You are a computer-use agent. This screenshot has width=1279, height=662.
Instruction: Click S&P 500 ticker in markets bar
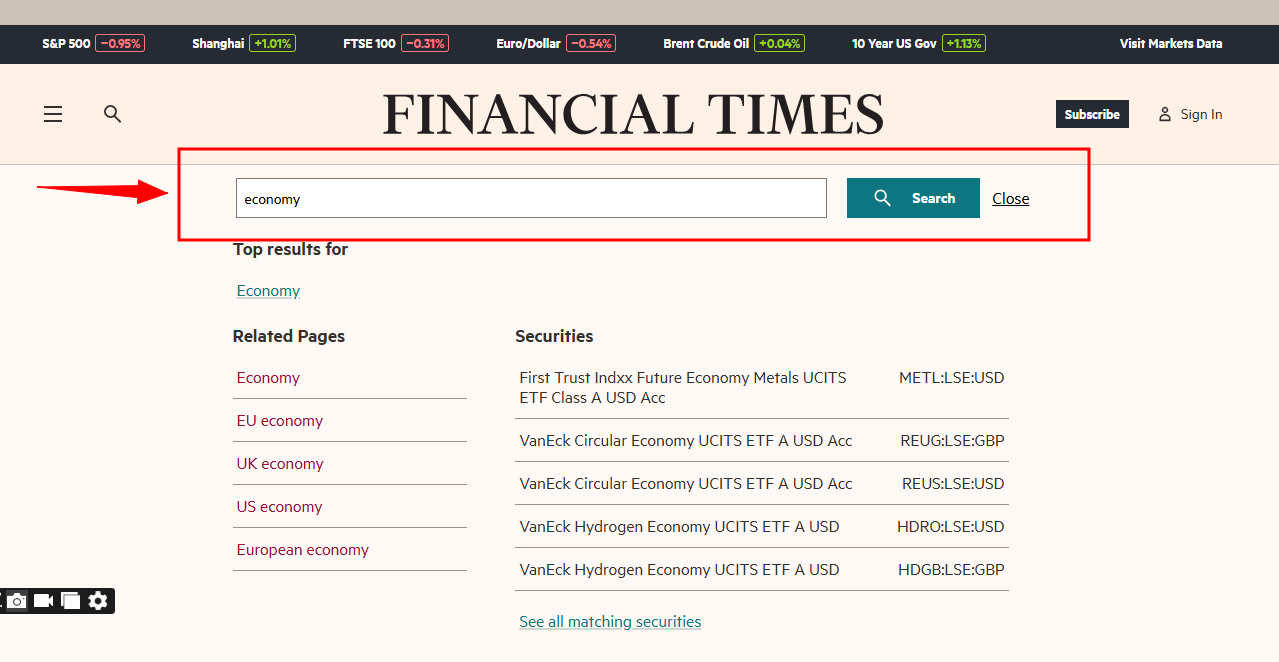point(66,43)
